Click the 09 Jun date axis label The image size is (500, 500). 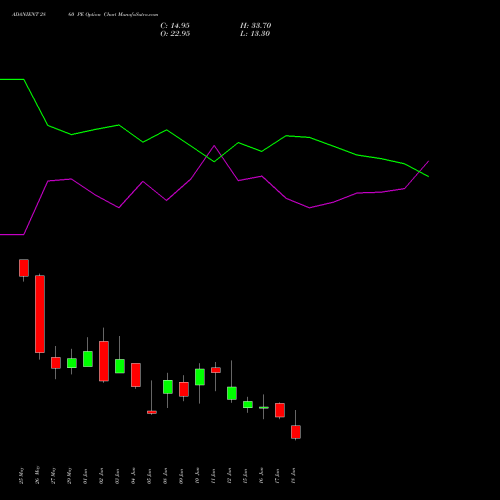[x=182, y=475]
